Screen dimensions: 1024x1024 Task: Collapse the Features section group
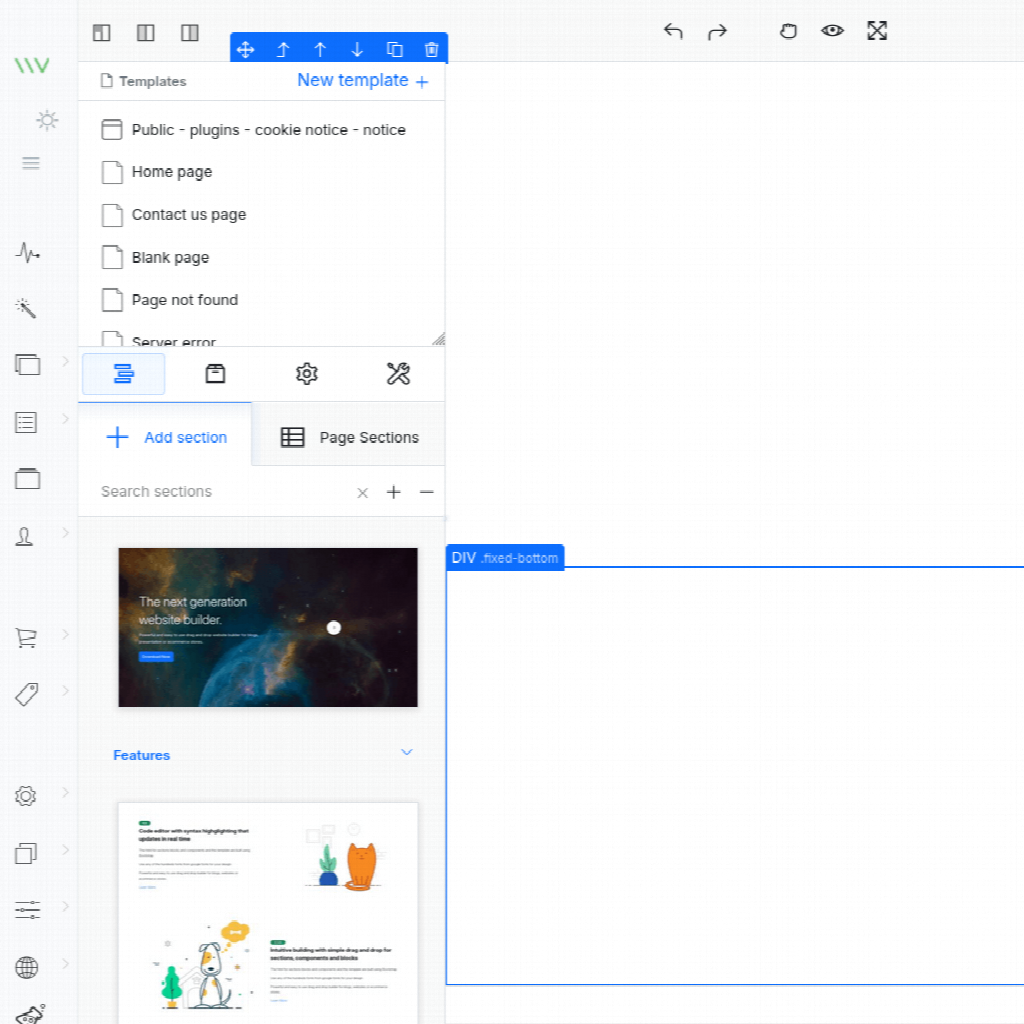[x=406, y=752]
